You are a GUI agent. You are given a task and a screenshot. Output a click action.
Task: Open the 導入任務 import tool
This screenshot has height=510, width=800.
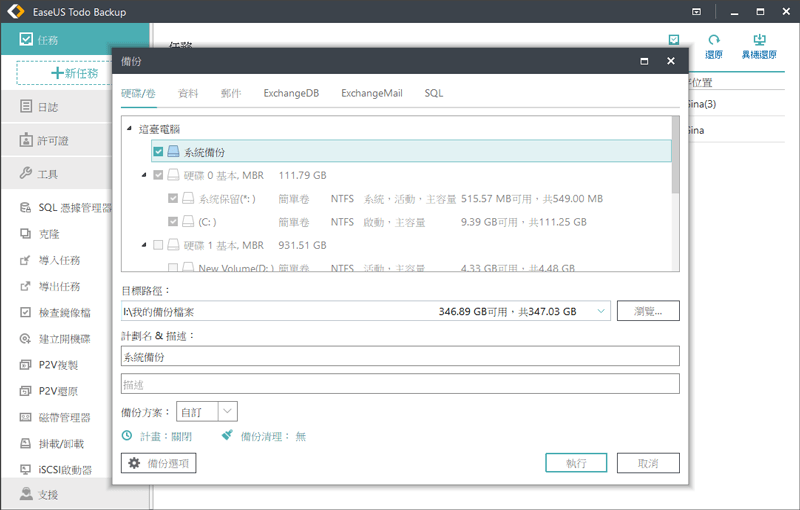(x=58, y=260)
